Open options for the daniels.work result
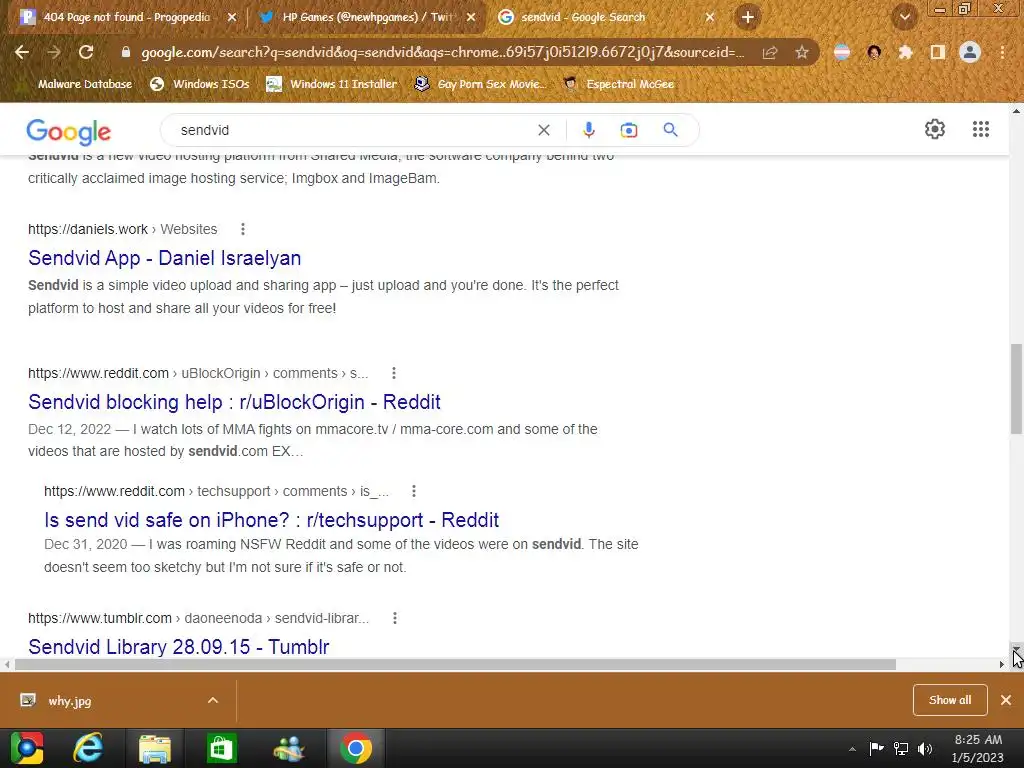The height and width of the screenshot is (768, 1024). click(x=243, y=229)
